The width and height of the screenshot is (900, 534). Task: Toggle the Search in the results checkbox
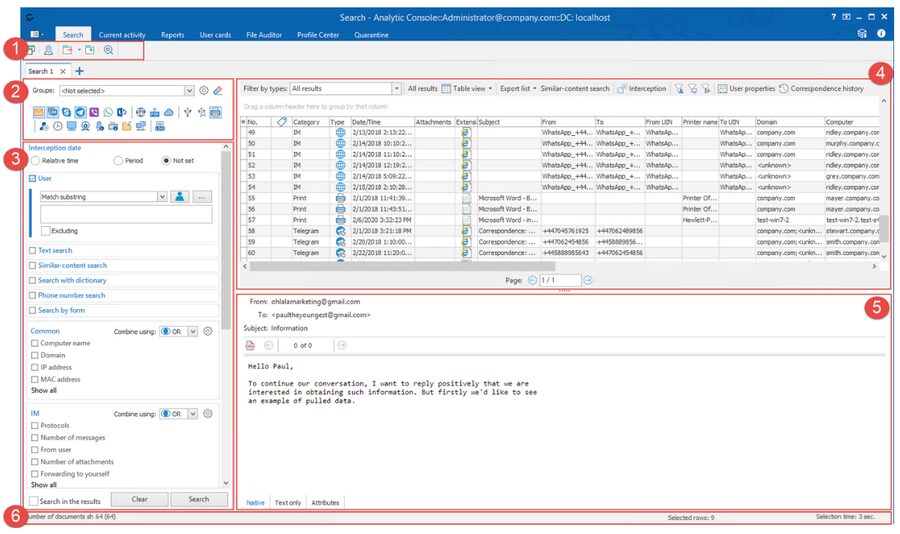35,499
